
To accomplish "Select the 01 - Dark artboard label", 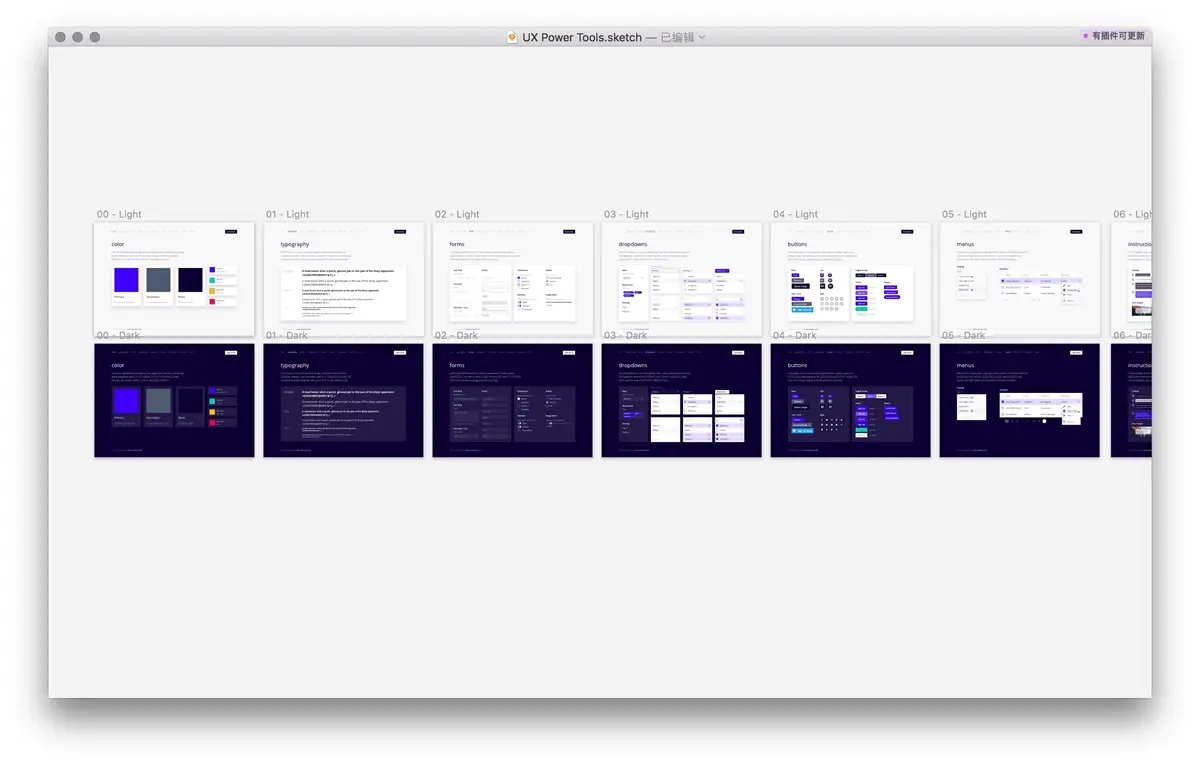I will coord(286,336).
